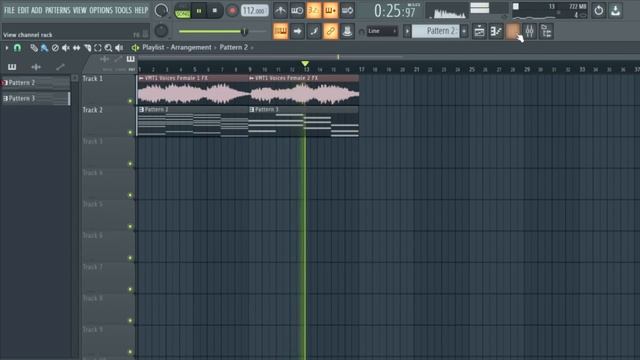Open the Pattern 2 selector in toolbar
Viewport: 640px width, 360px height.
(435, 31)
